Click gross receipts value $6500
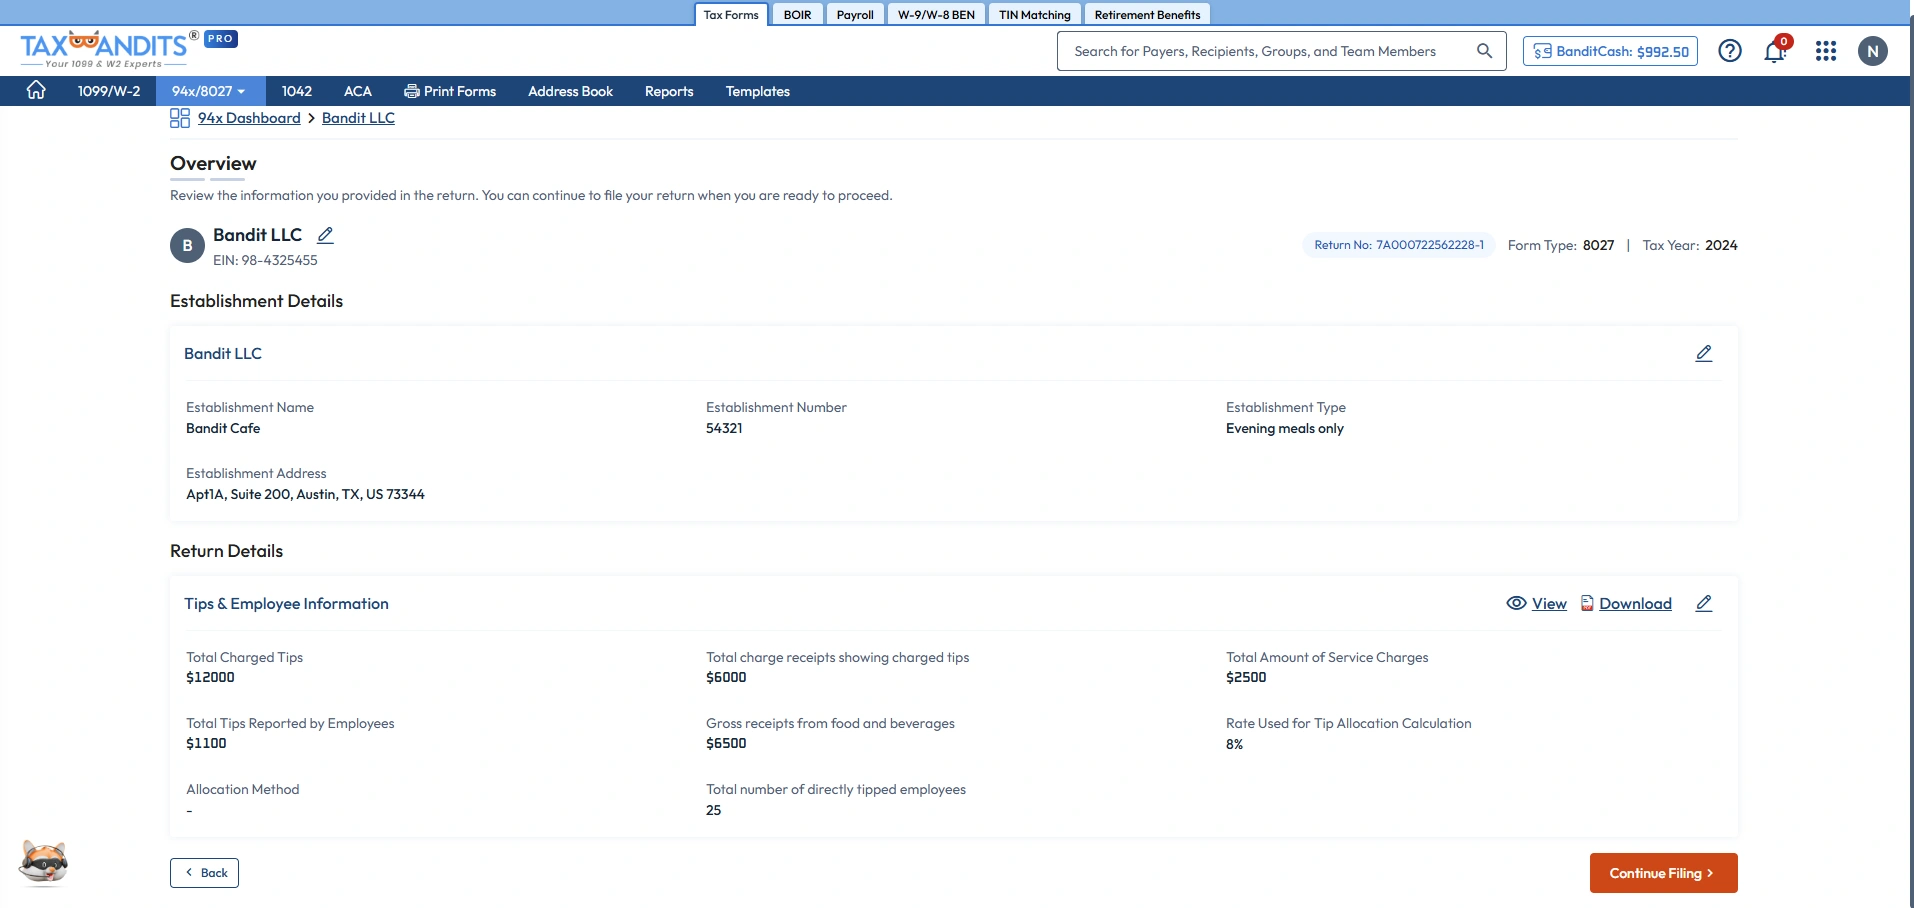The image size is (1914, 908). tap(726, 743)
